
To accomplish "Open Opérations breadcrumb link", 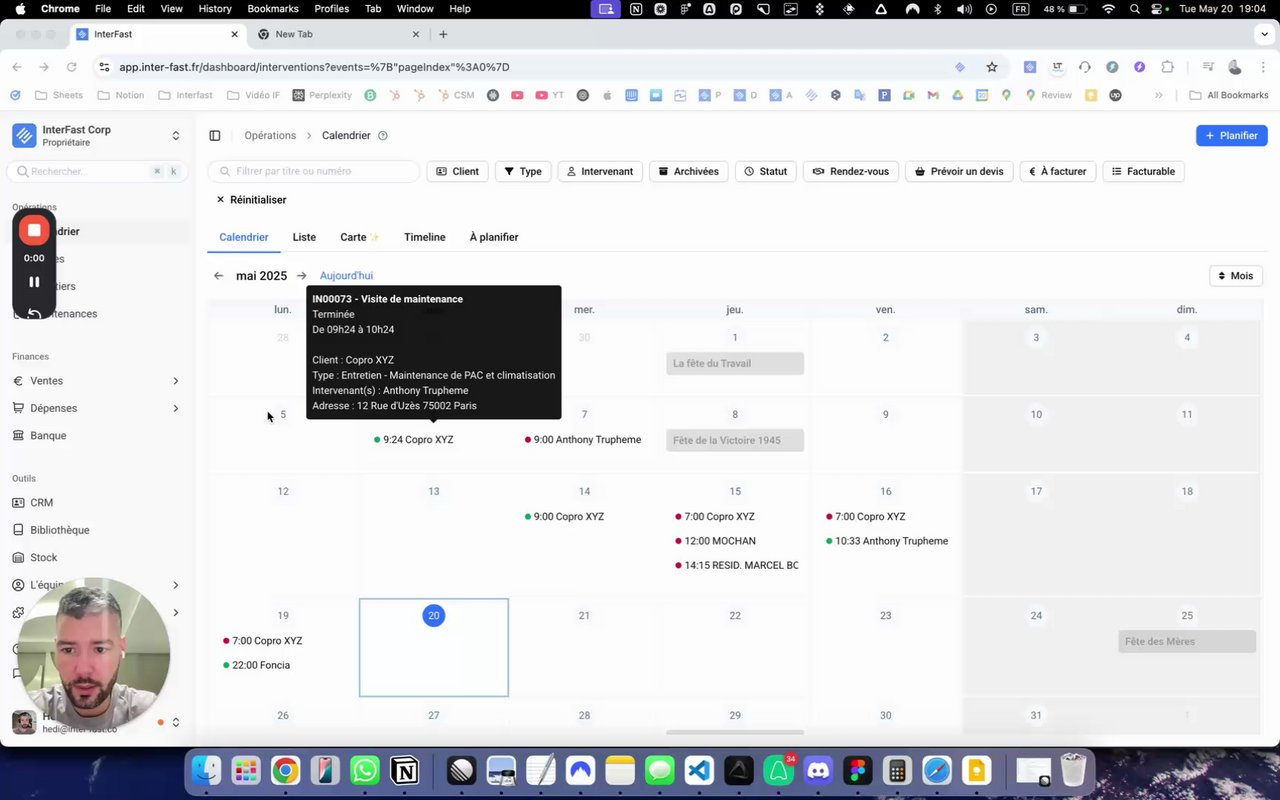I will [x=270, y=135].
